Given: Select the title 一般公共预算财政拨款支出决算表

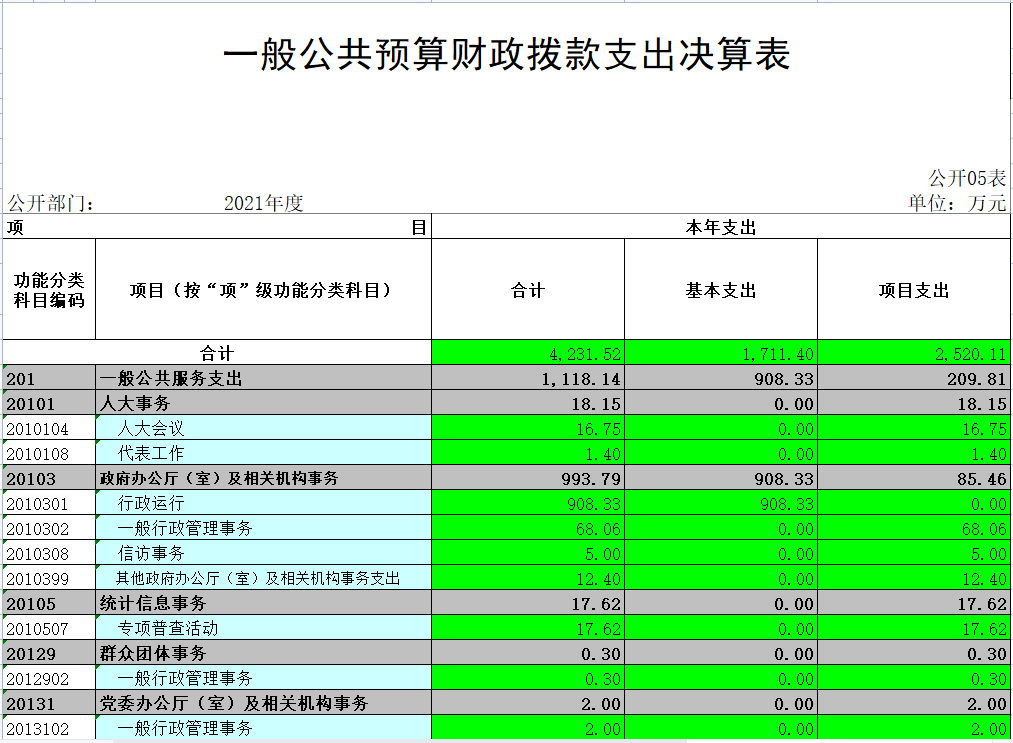Looking at the screenshot, I should click(506, 54).
